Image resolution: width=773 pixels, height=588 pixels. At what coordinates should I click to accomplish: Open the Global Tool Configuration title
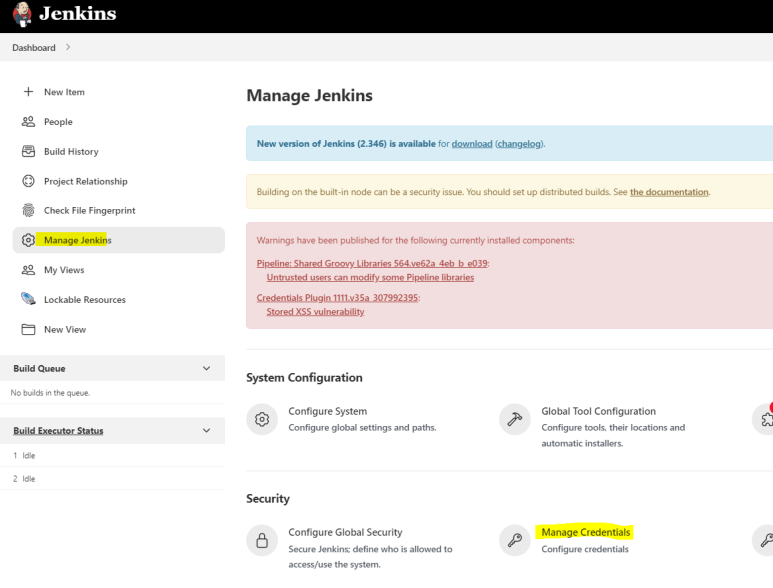tap(598, 411)
